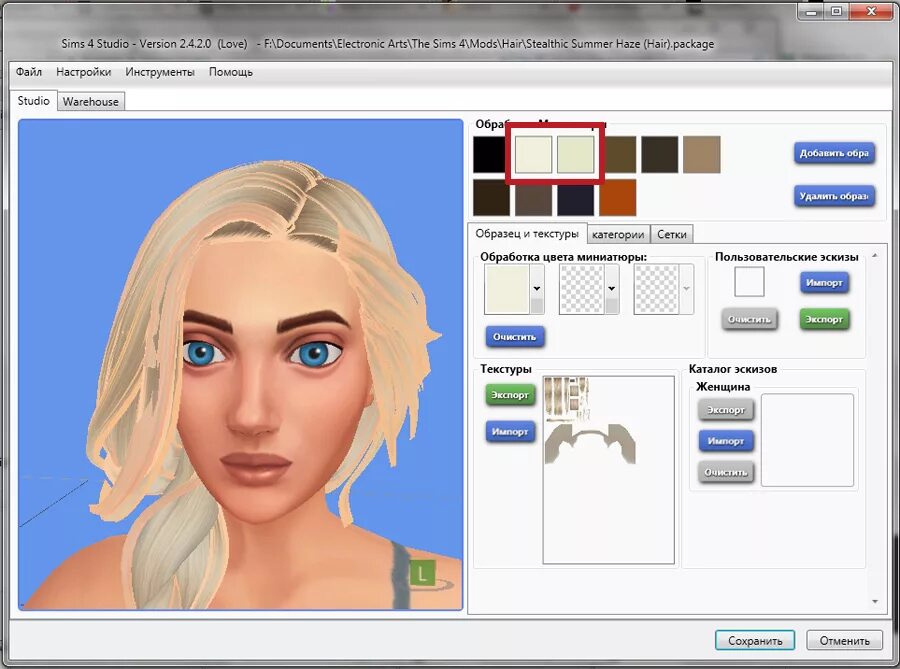Click the empty custom thumbnail box
The height and width of the screenshot is (669, 900).
pos(749,282)
